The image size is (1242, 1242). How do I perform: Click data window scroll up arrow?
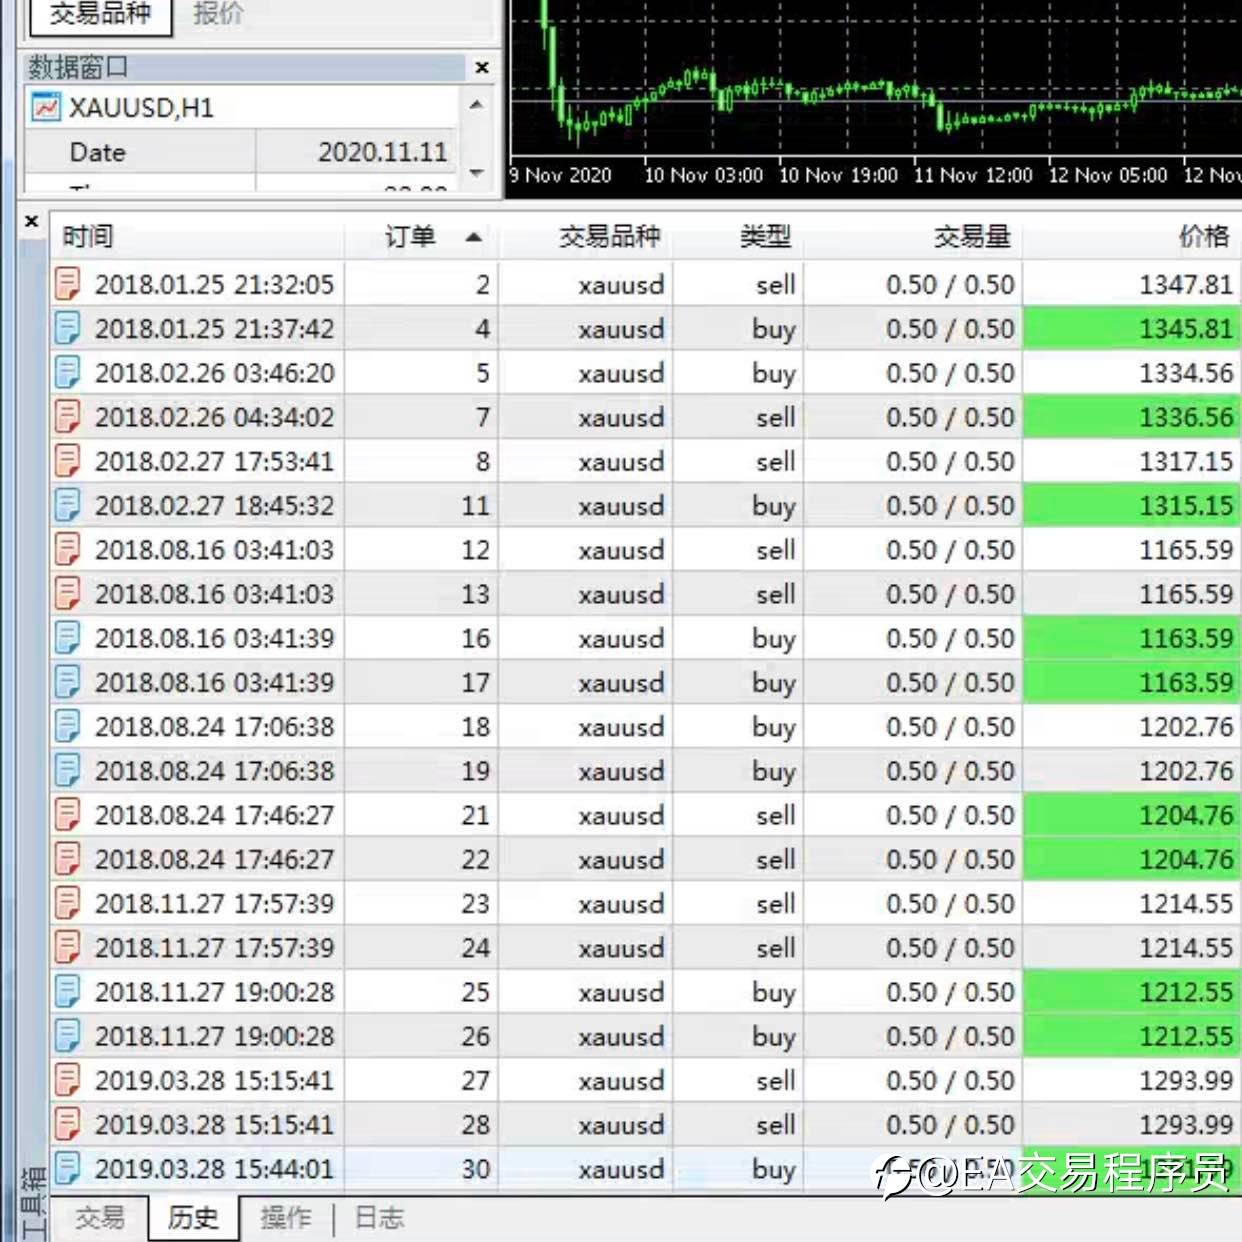point(477,104)
